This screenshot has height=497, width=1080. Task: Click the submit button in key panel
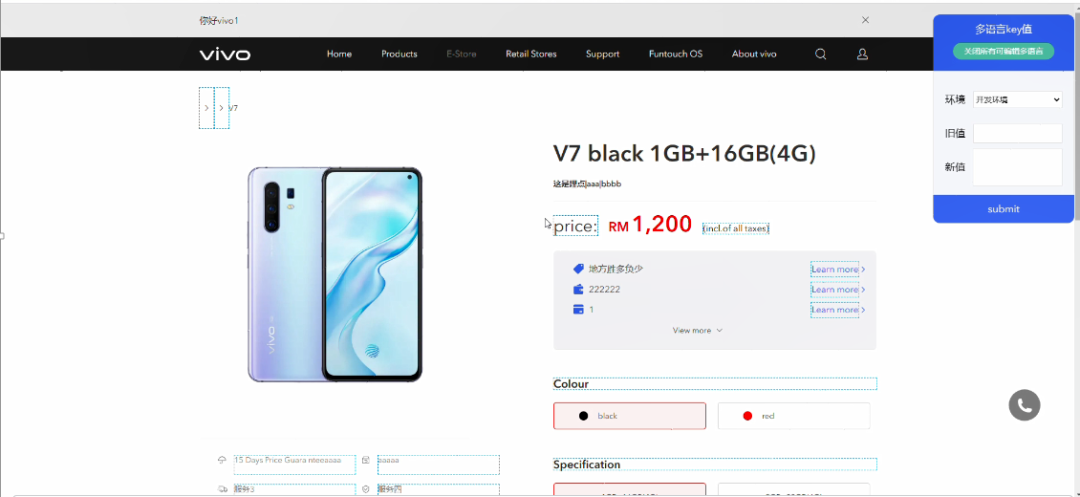point(1003,209)
